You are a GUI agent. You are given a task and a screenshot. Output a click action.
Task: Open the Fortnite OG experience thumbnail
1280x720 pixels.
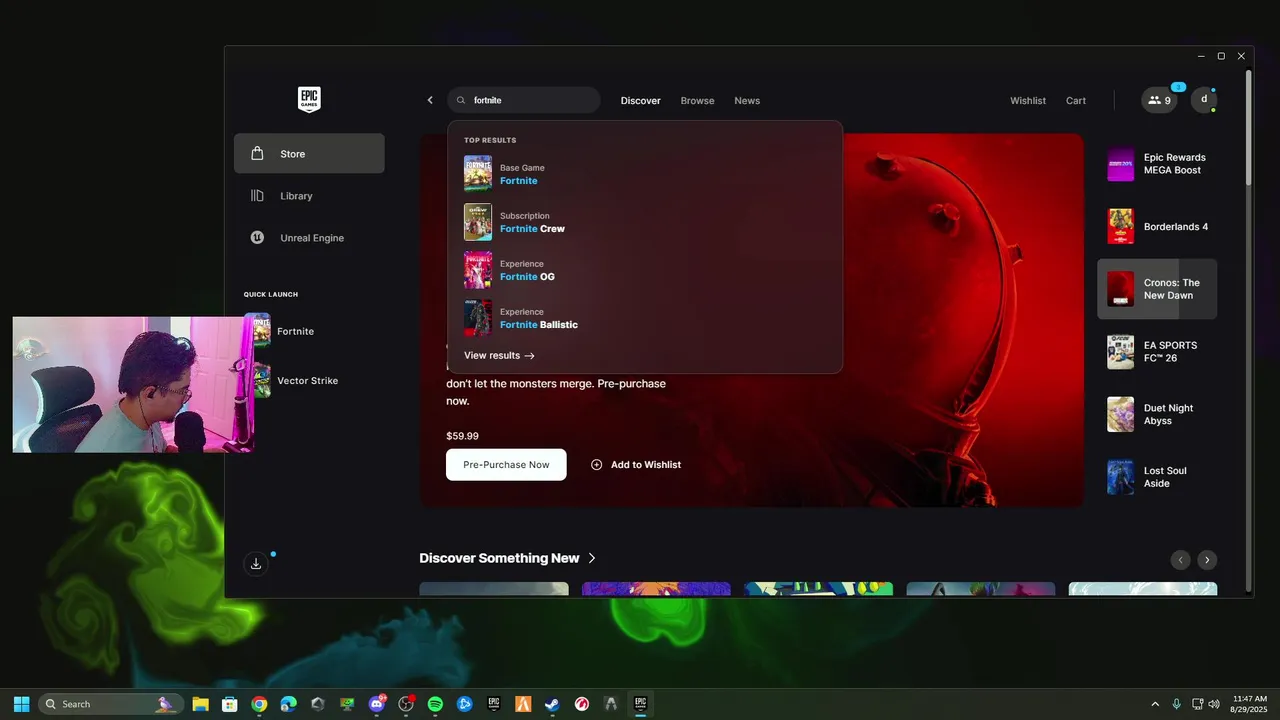pos(478,270)
